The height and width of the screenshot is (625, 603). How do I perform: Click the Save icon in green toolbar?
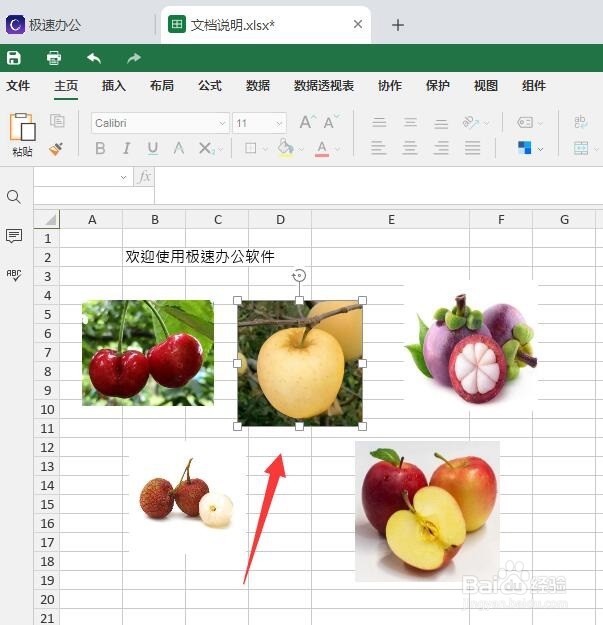[x=14, y=58]
